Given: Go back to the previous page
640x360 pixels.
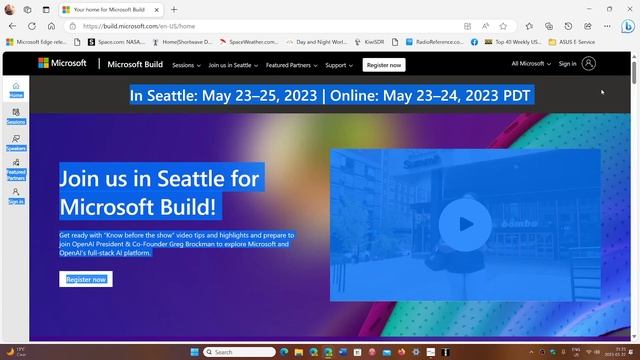Looking at the screenshot, I should coord(12,26).
